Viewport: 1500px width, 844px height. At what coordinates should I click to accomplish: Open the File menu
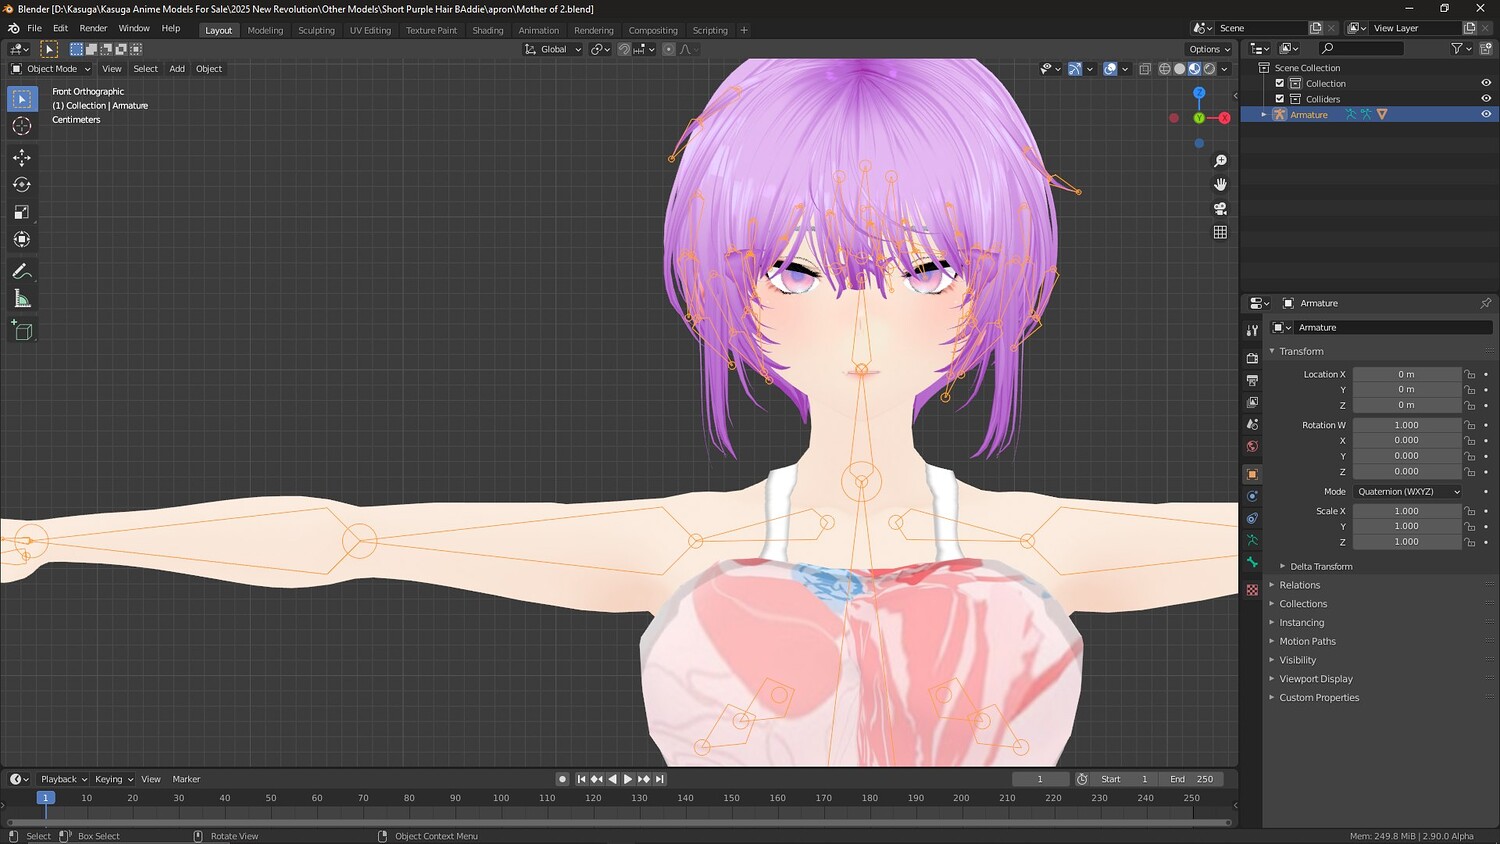click(x=34, y=28)
